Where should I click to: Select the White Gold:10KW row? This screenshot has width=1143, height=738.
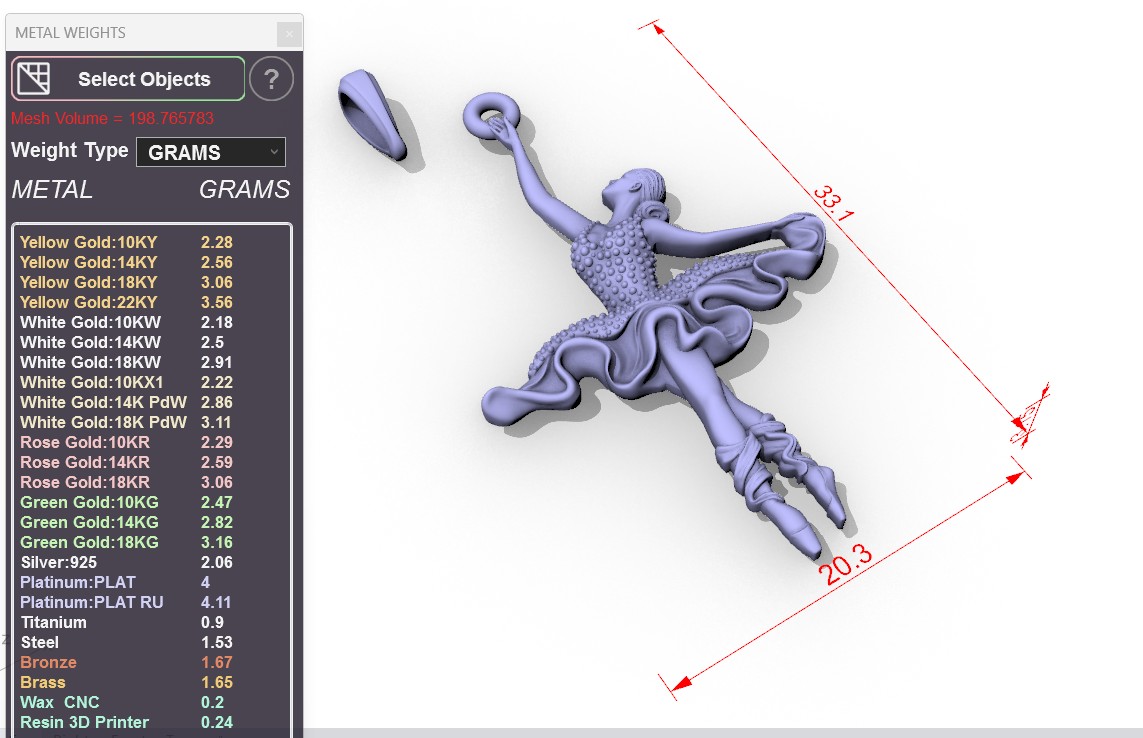pyautogui.click(x=152, y=322)
